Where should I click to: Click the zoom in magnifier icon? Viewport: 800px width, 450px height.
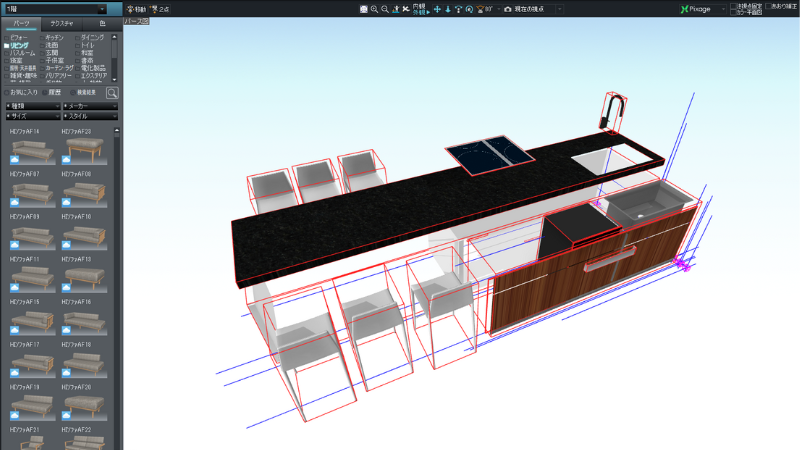point(374,8)
